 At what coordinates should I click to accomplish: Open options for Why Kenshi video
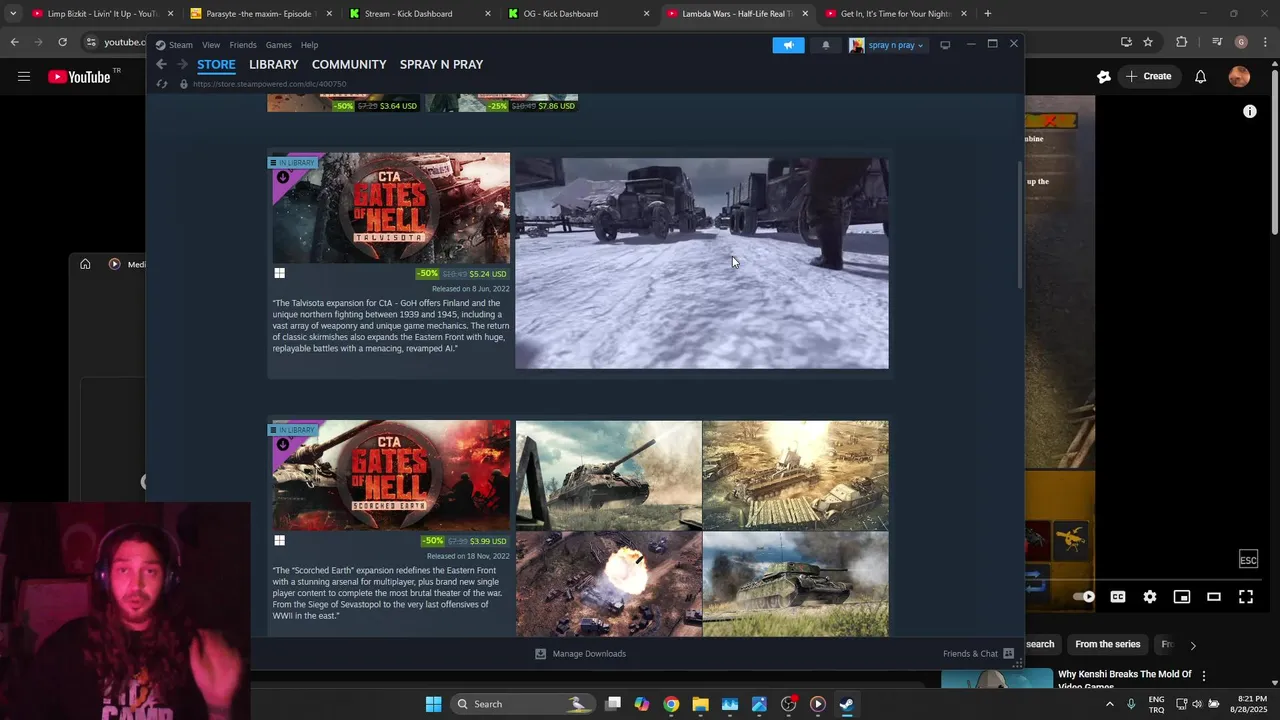point(1204,676)
